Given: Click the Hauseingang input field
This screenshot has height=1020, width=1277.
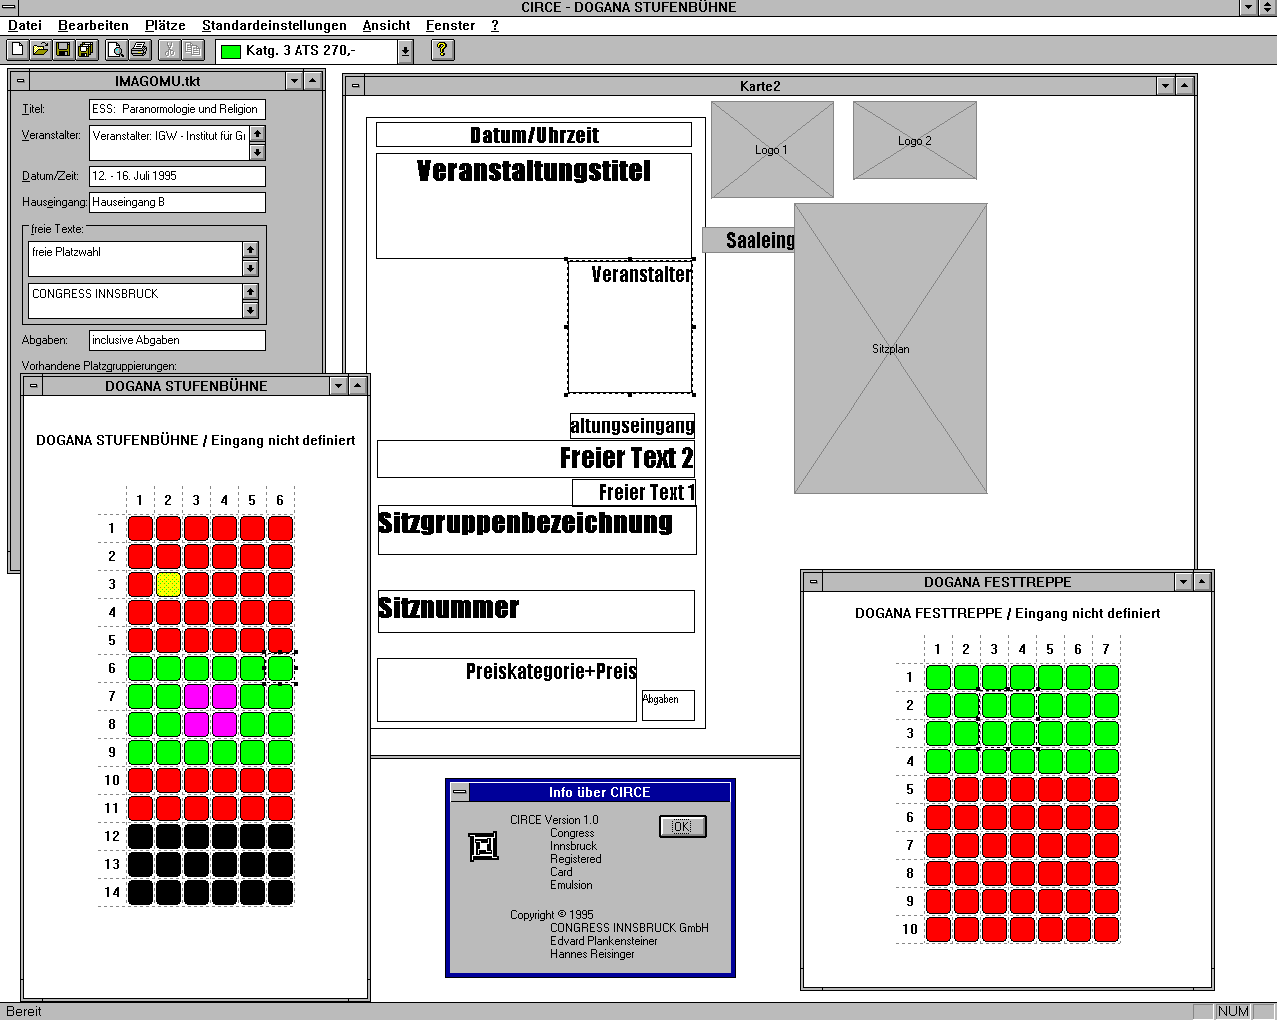Looking at the screenshot, I should [x=177, y=202].
